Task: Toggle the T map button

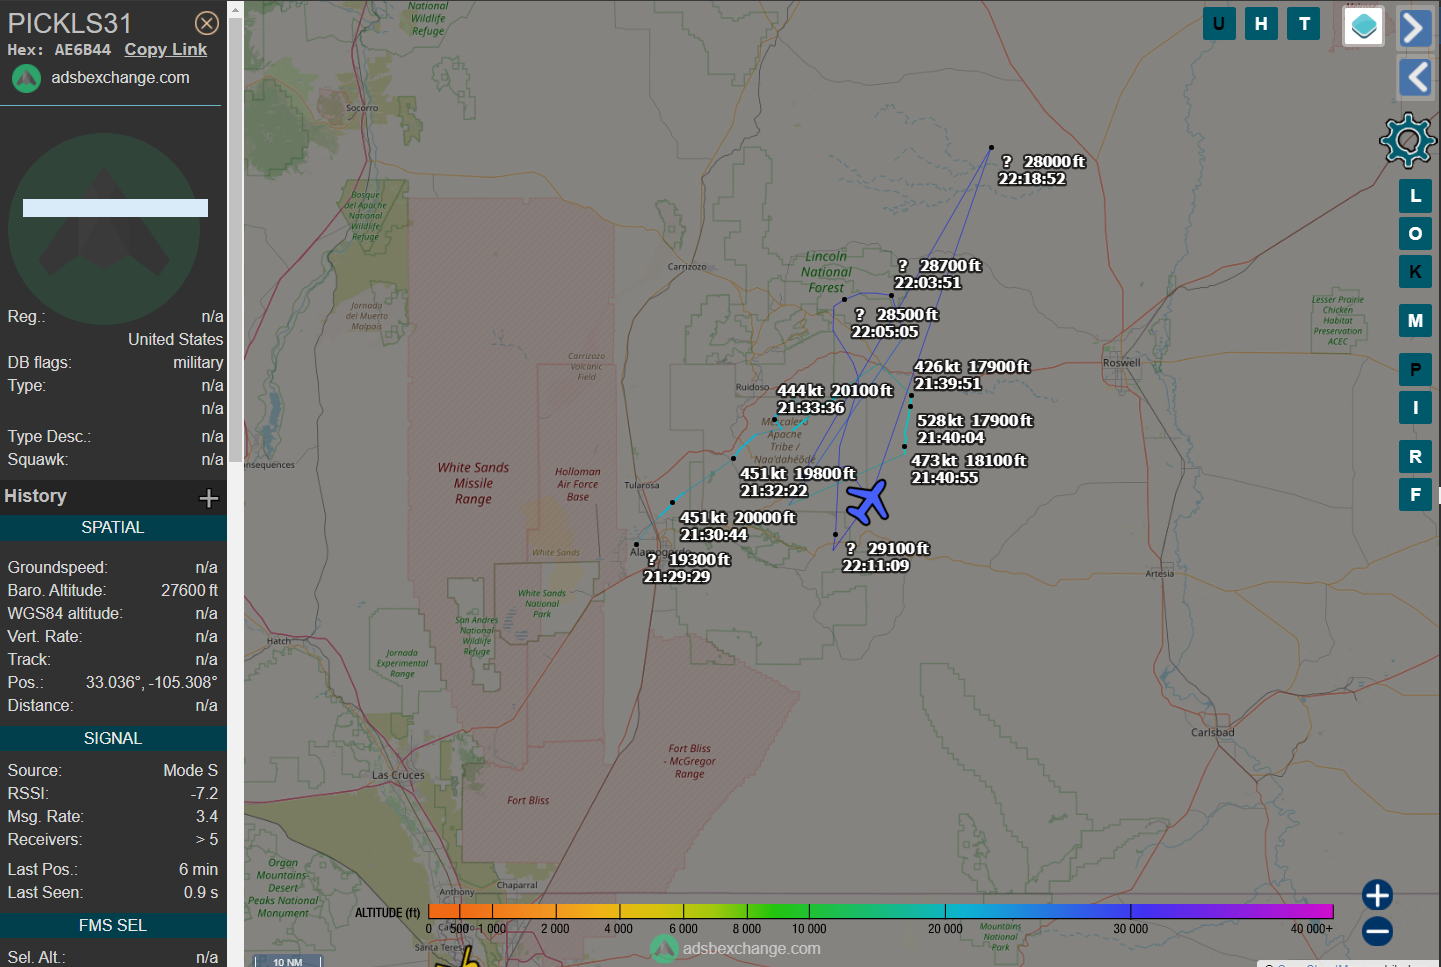Action: (x=1304, y=24)
